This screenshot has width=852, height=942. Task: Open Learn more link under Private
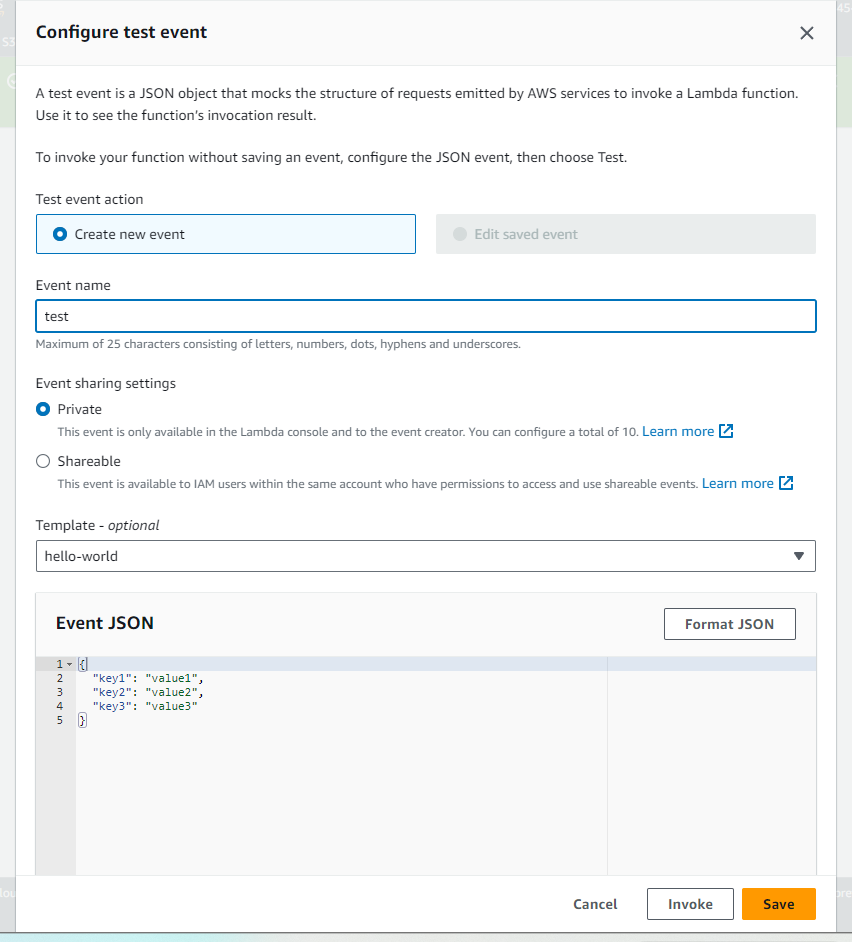pyautogui.click(x=678, y=431)
